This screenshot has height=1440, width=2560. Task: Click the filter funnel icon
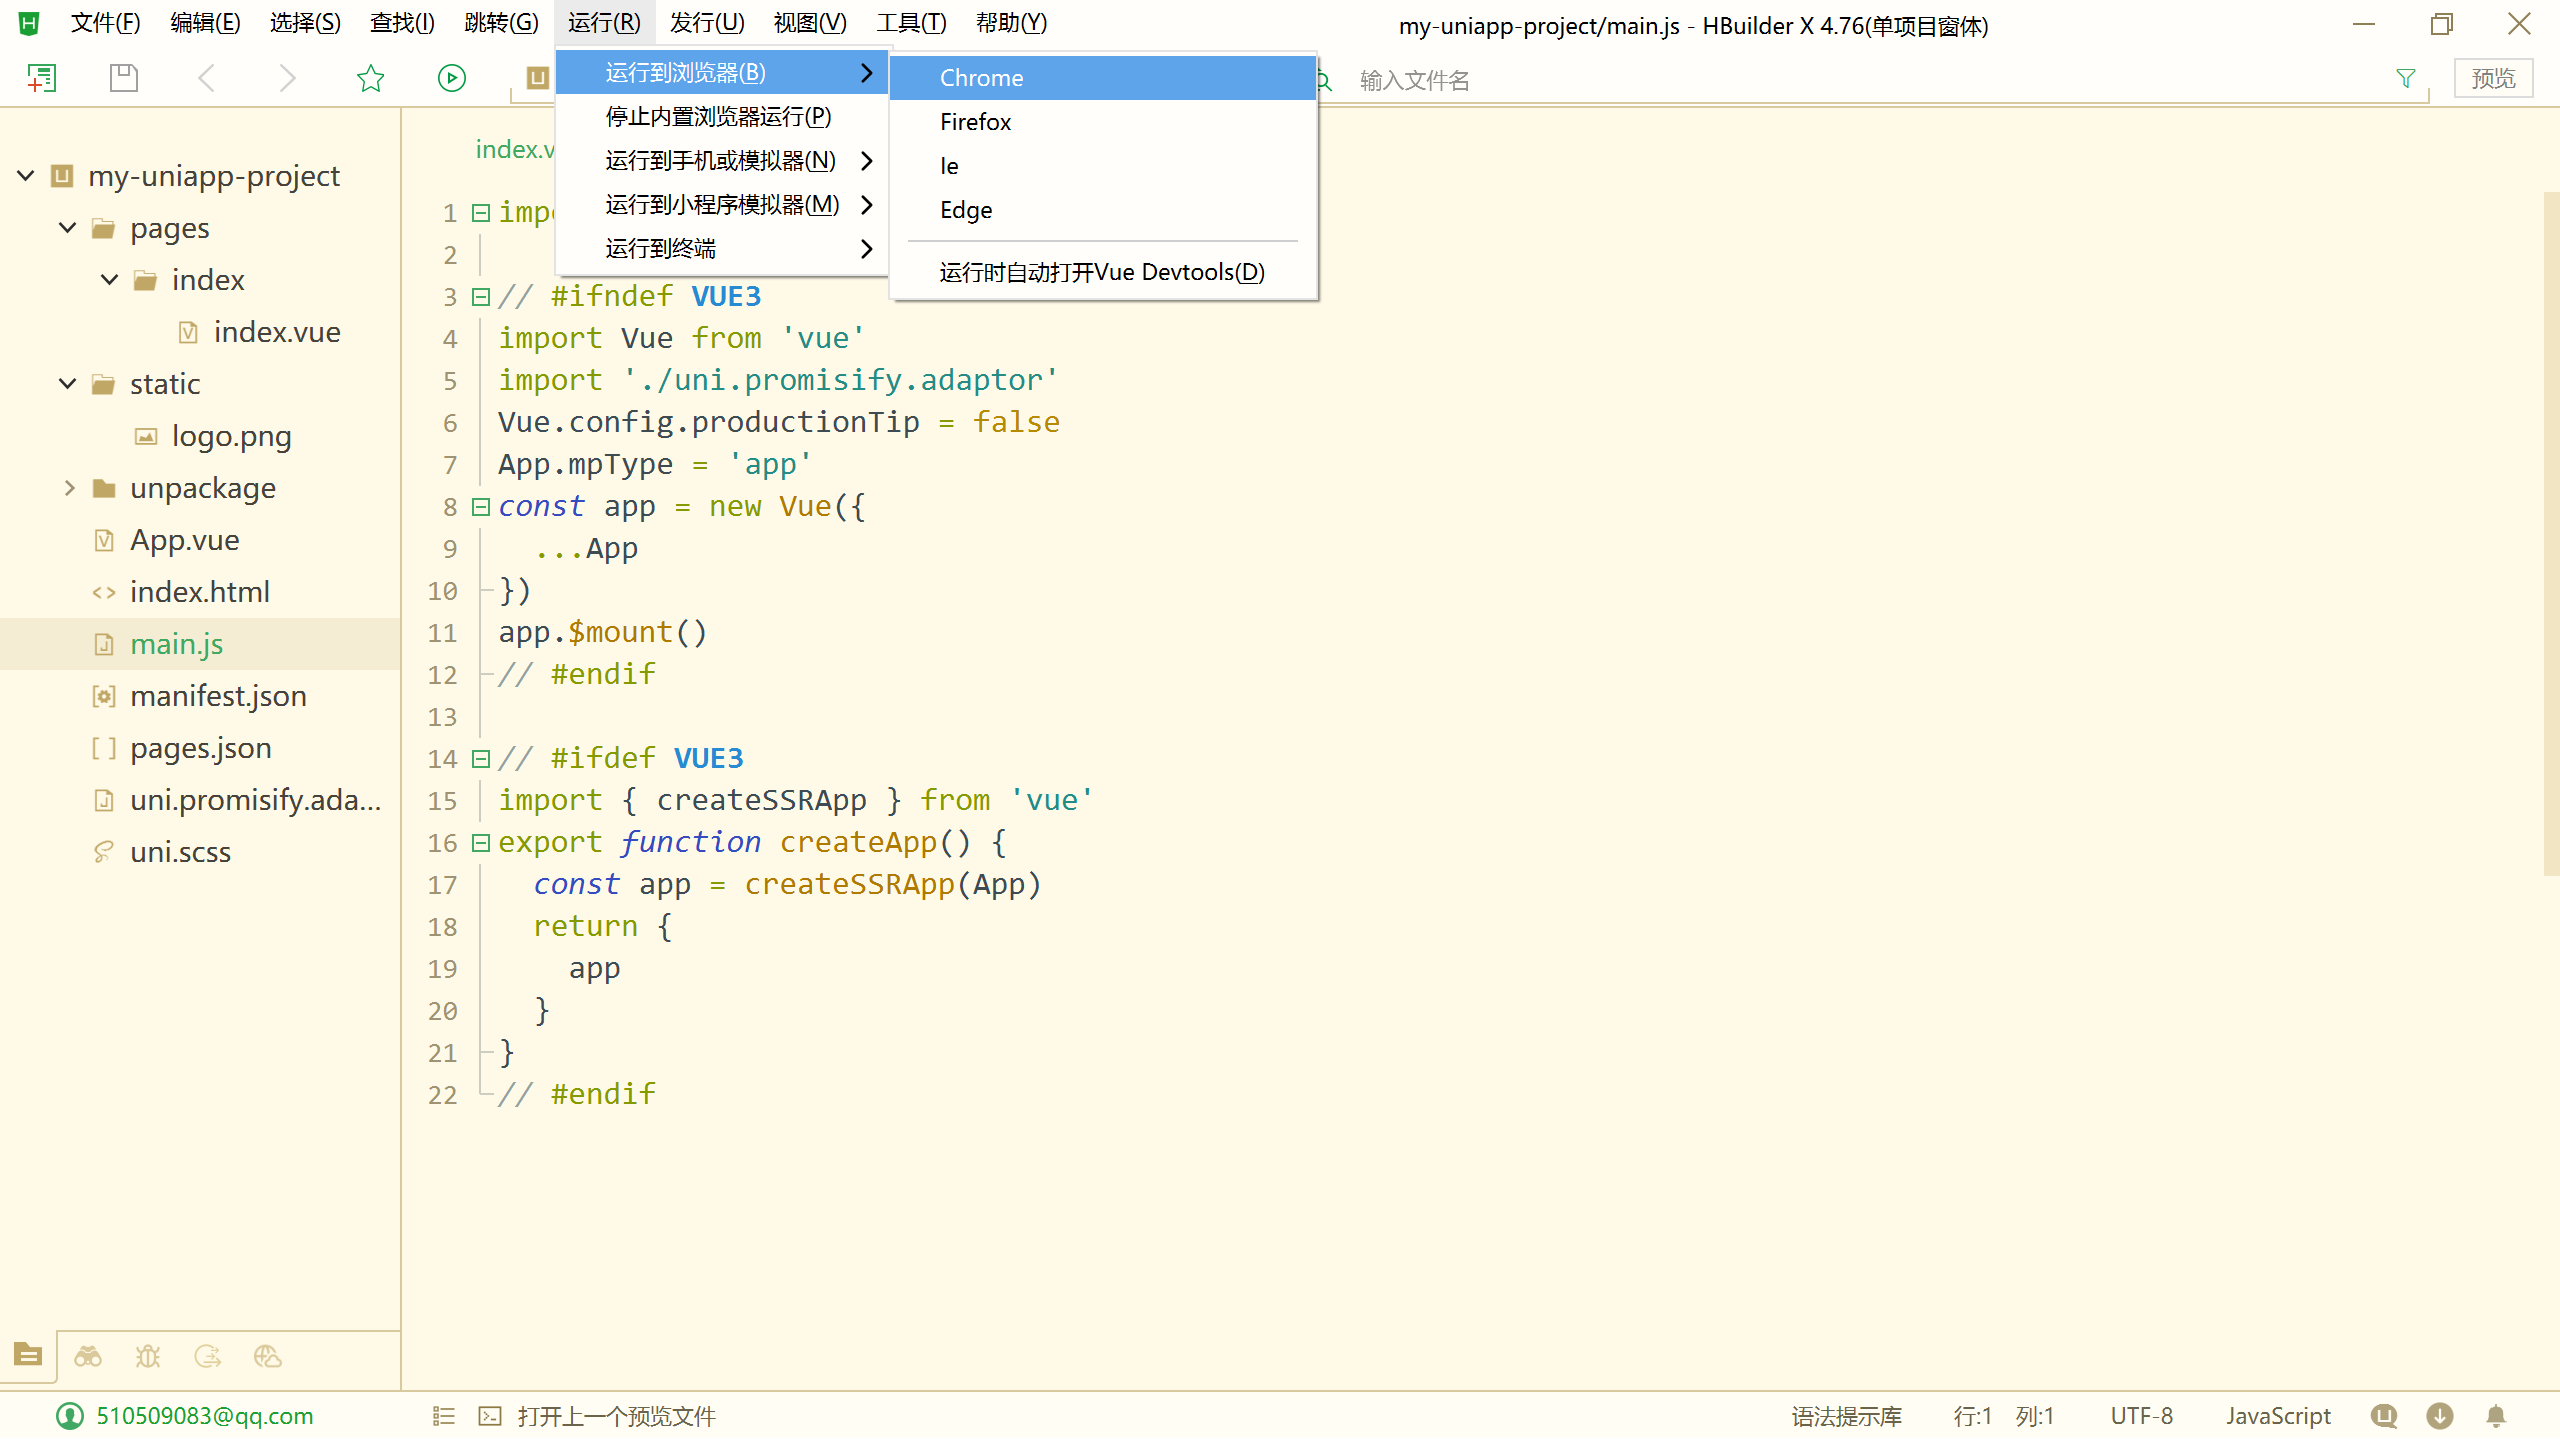[x=2406, y=78]
